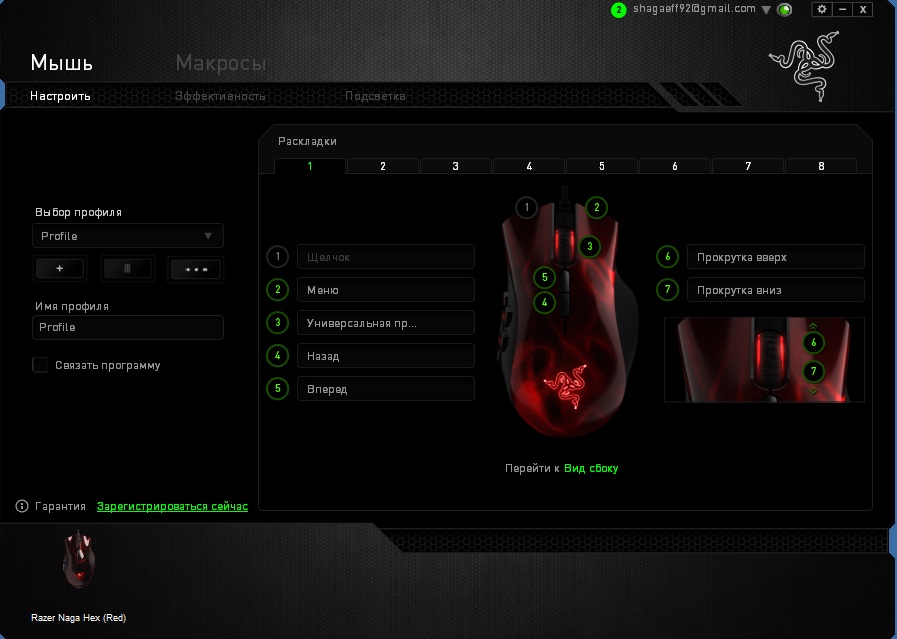Viewport: 897px width, 639px height.
Task: Click marker 7 in the scroll wheel closeup
Action: (x=813, y=371)
